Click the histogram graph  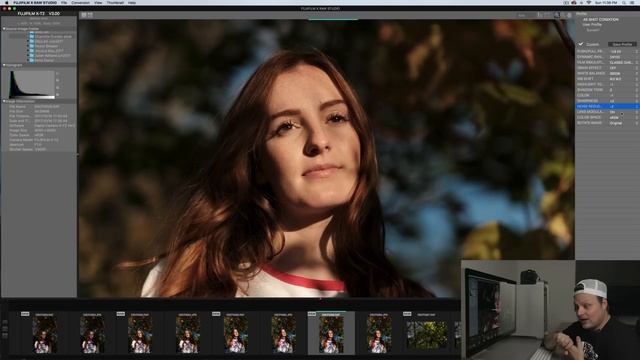[32, 84]
